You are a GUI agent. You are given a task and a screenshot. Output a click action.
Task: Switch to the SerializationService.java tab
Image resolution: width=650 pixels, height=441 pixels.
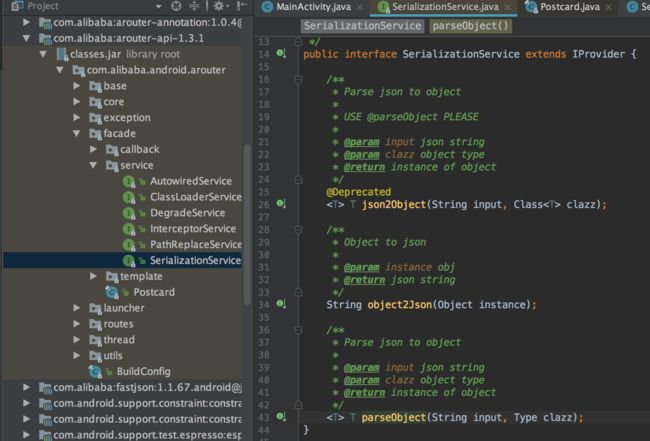445,7
